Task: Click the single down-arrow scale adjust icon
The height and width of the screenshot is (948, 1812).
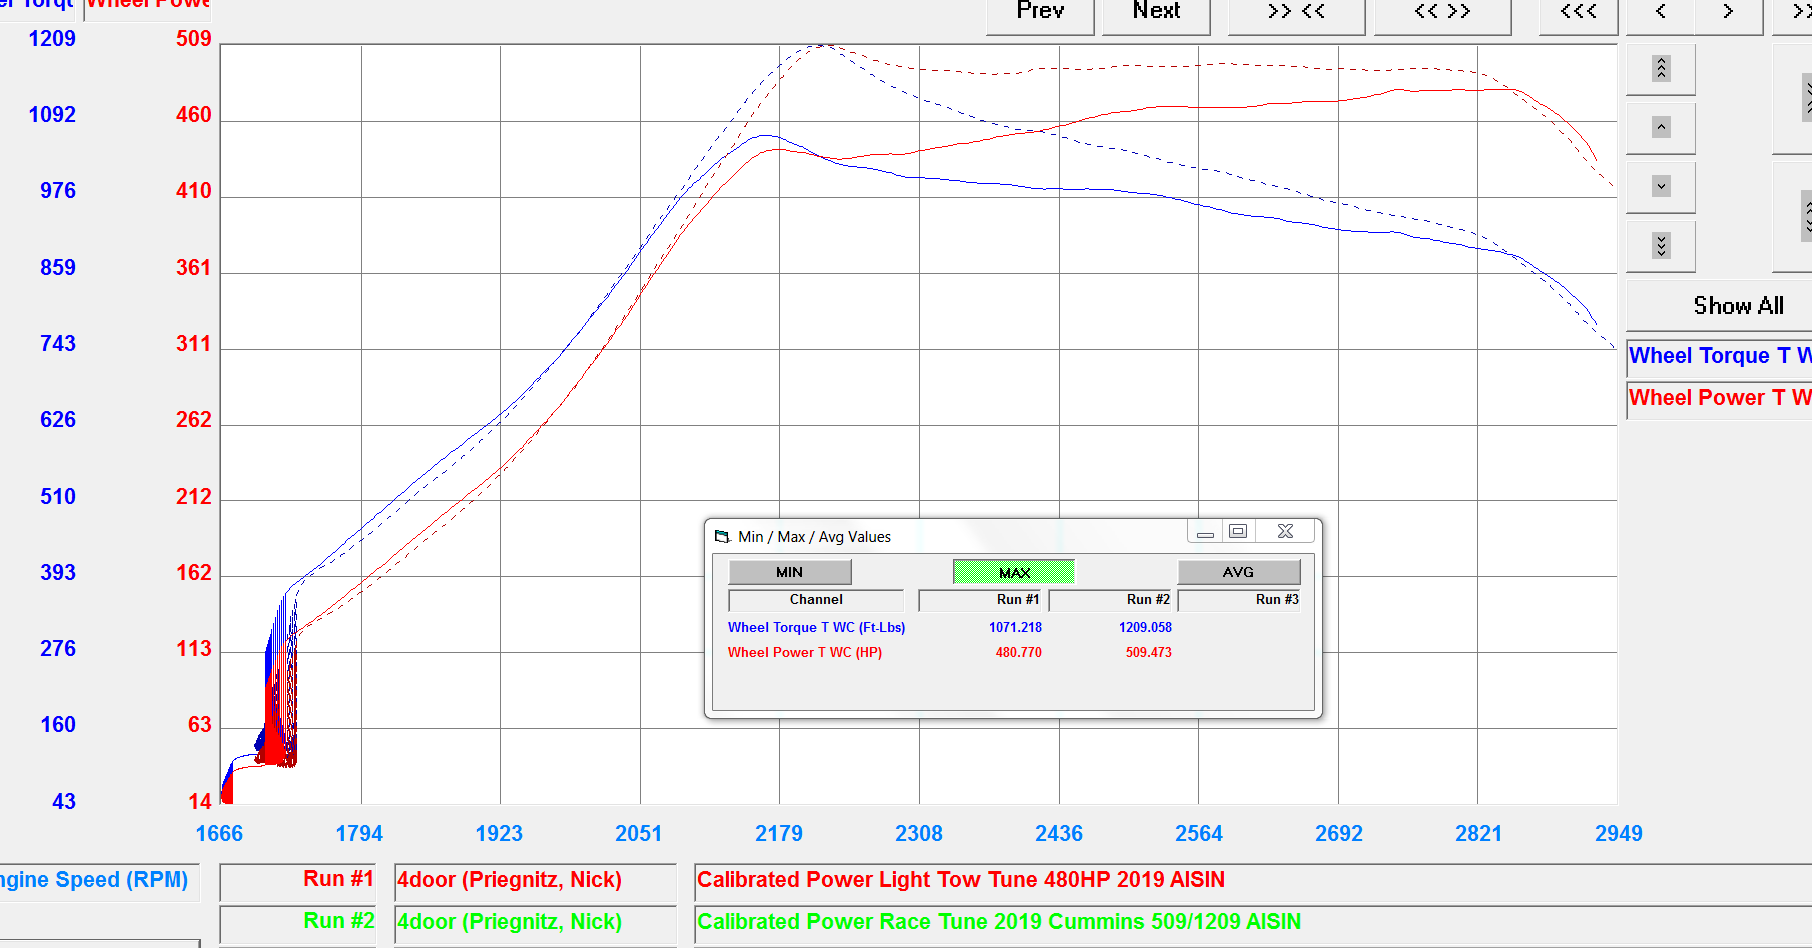Action: click(x=1660, y=187)
